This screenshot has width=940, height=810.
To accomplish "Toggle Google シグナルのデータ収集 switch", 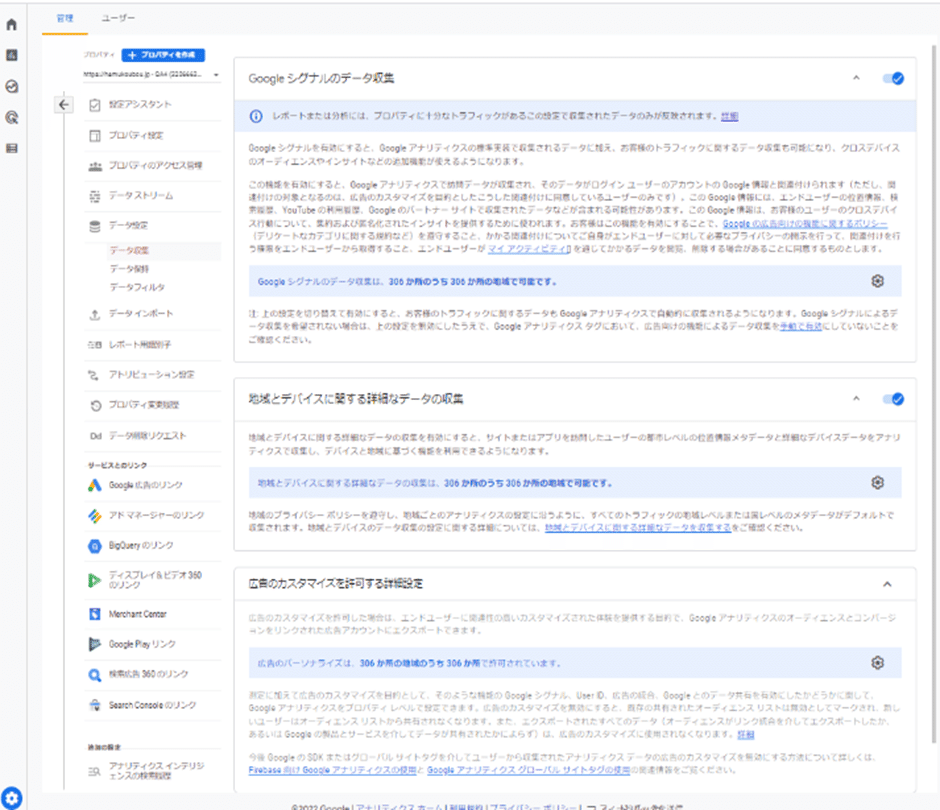I will (893, 79).
